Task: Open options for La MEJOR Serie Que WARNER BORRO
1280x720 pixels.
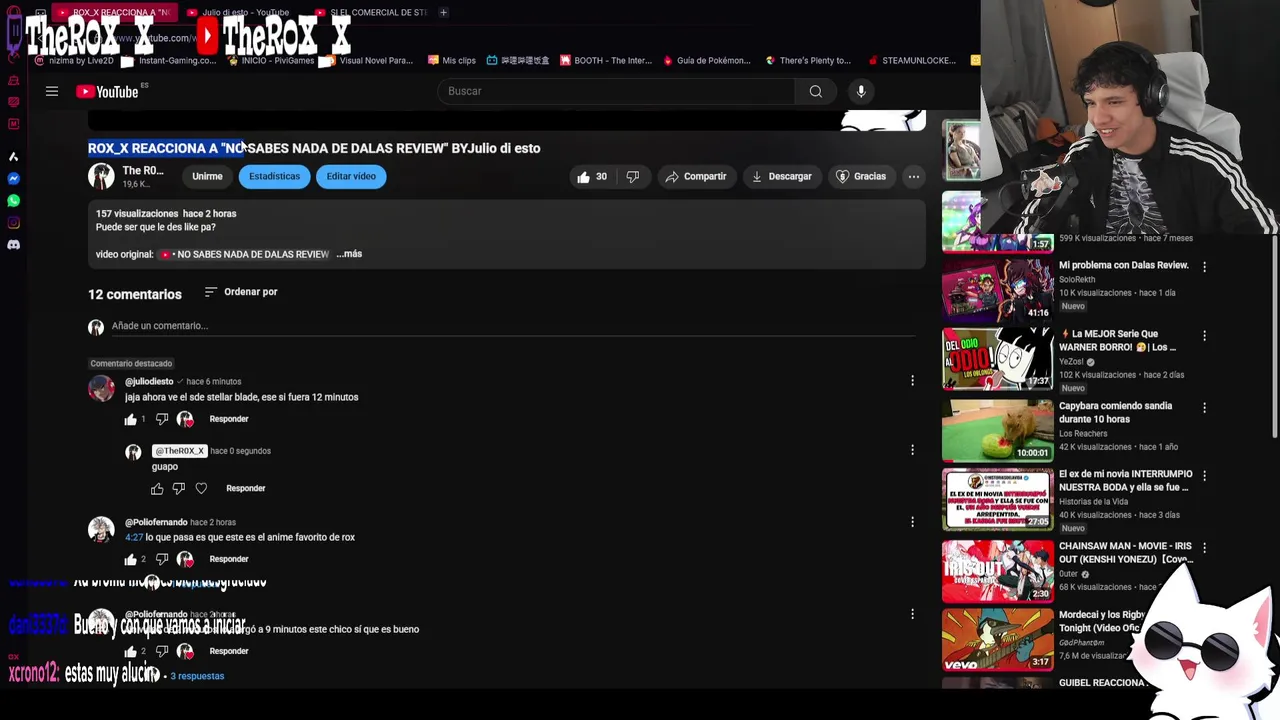Action: pos(1204,336)
